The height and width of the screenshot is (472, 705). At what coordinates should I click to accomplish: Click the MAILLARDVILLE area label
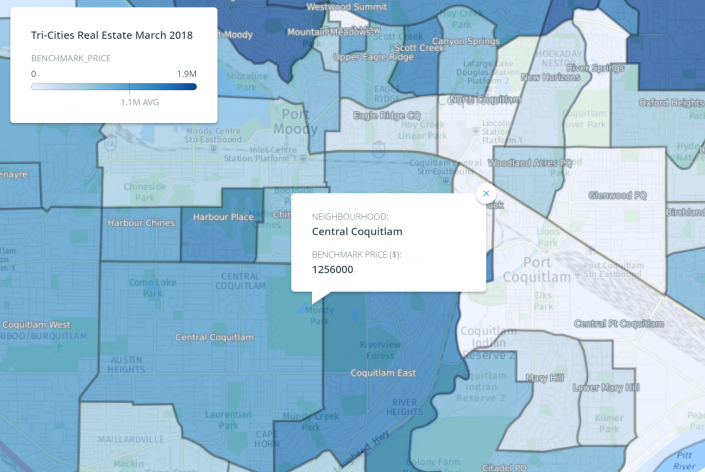coord(131,439)
